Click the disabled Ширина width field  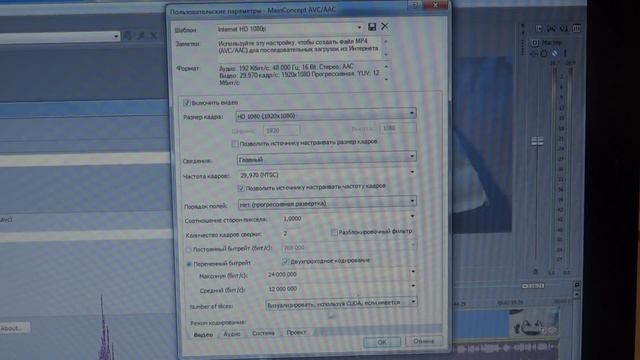pyautogui.click(x=282, y=131)
